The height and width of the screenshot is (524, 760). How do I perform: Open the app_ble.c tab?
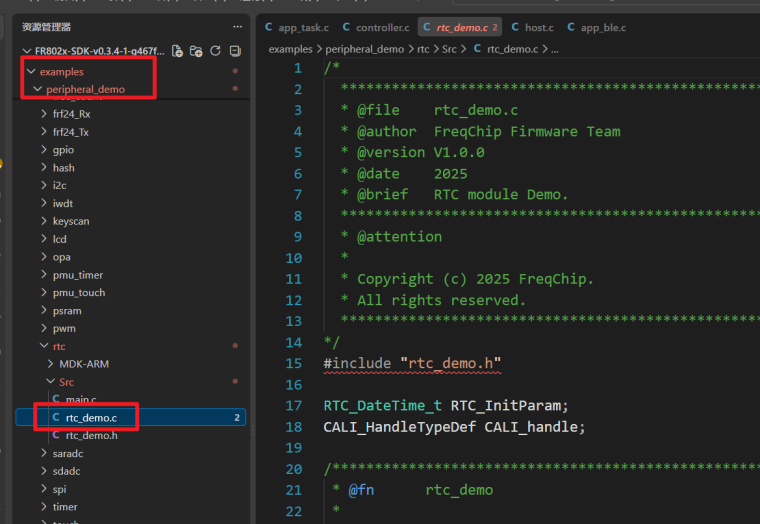pyautogui.click(x=597, y=28)
